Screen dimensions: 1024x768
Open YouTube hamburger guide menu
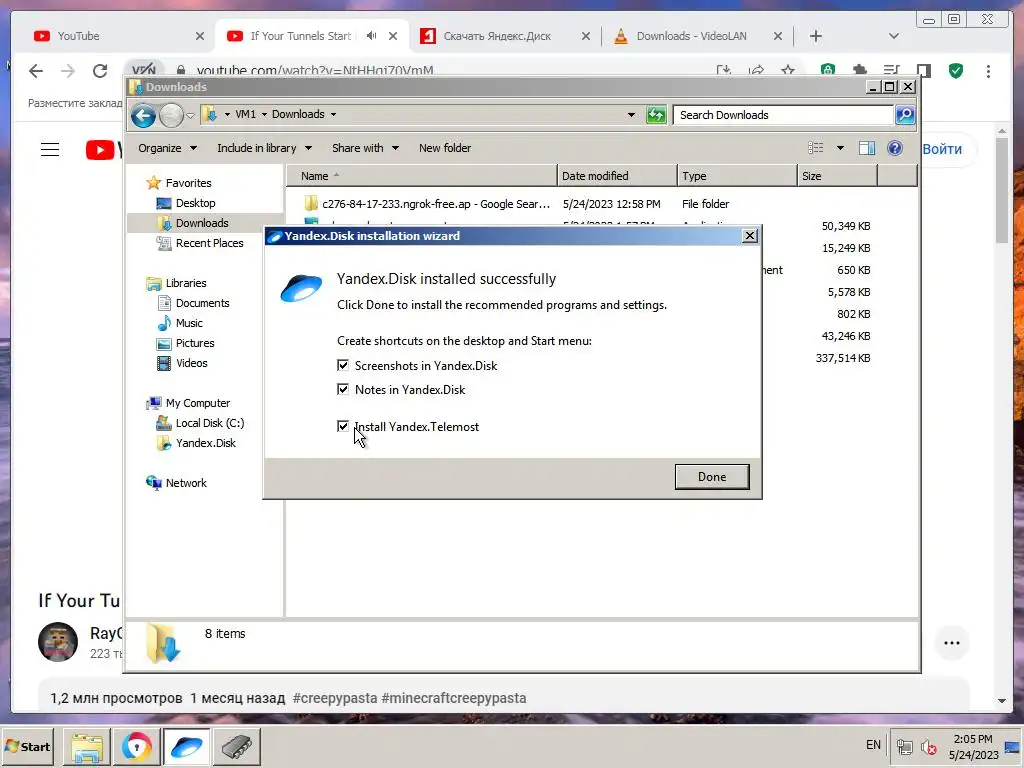tap(50, 150)
